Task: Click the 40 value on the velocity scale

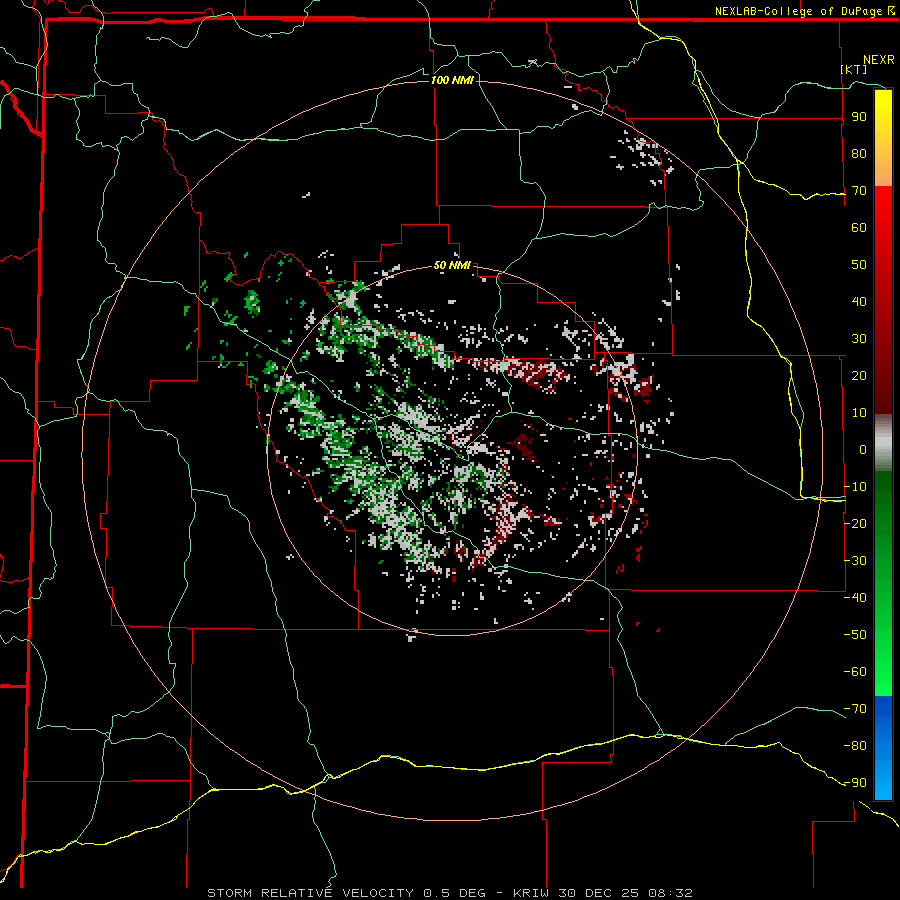Action: point(859,301)
